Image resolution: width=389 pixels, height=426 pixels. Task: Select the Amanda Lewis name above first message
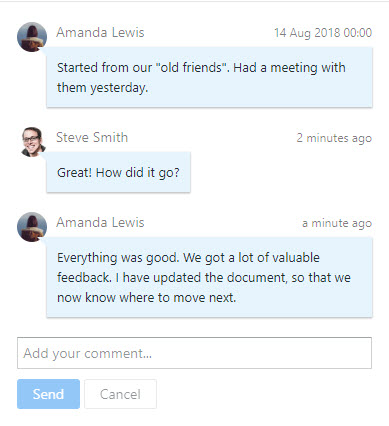click(100, 33)
